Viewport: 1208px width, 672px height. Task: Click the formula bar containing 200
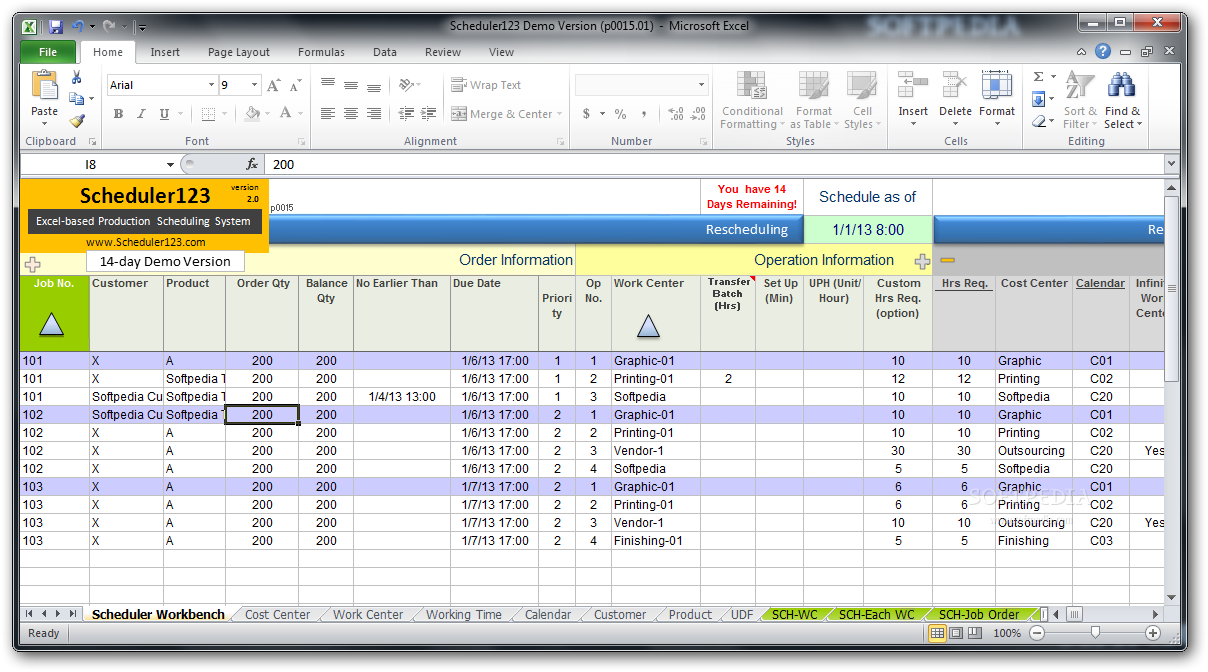click(x=713, y=164)
